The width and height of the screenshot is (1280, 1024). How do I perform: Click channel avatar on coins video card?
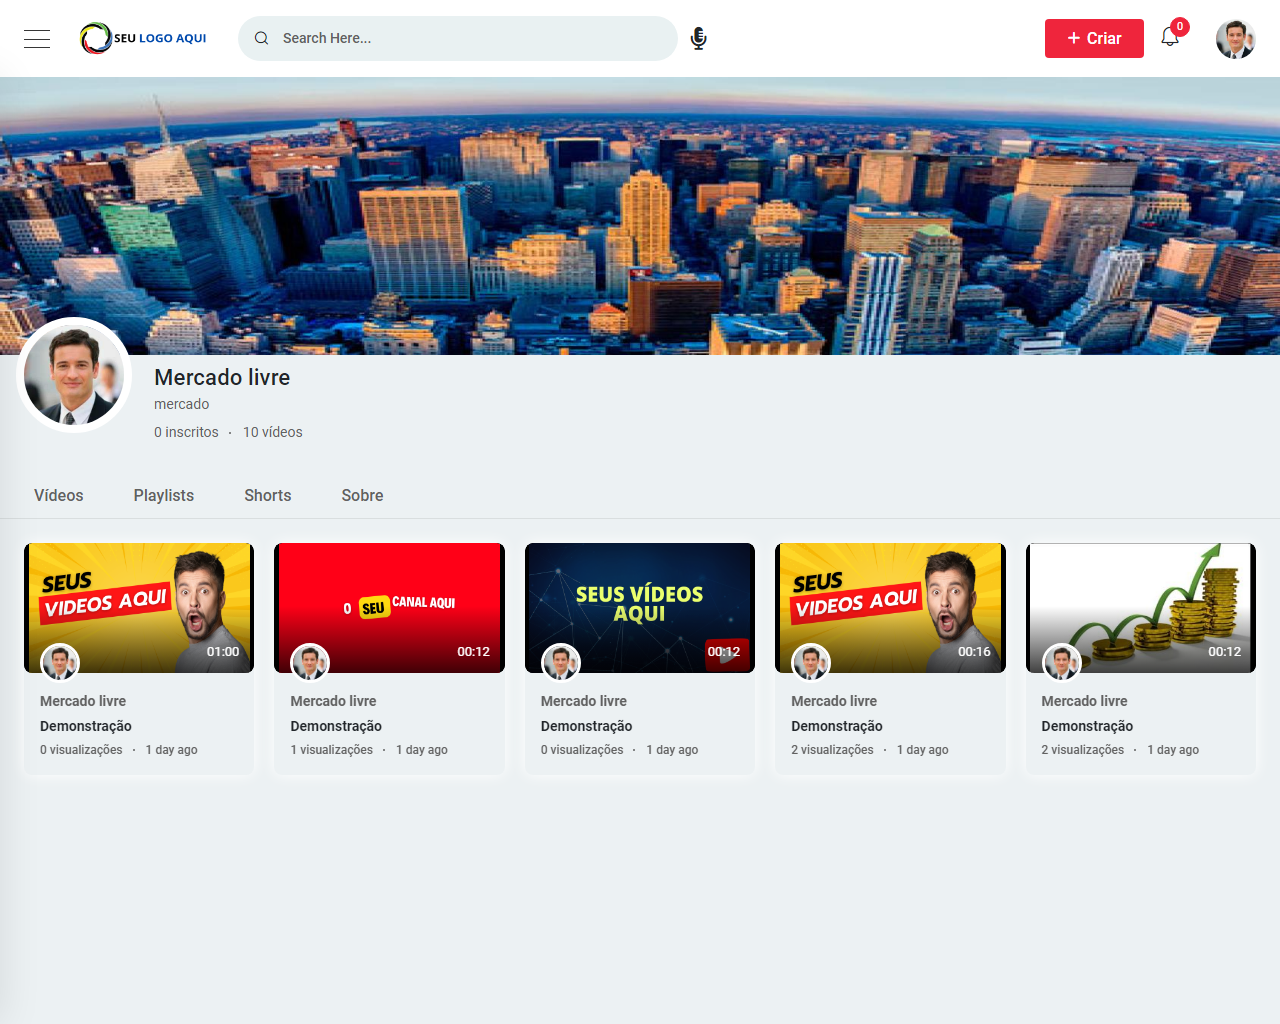click(x=1061, y=662)
